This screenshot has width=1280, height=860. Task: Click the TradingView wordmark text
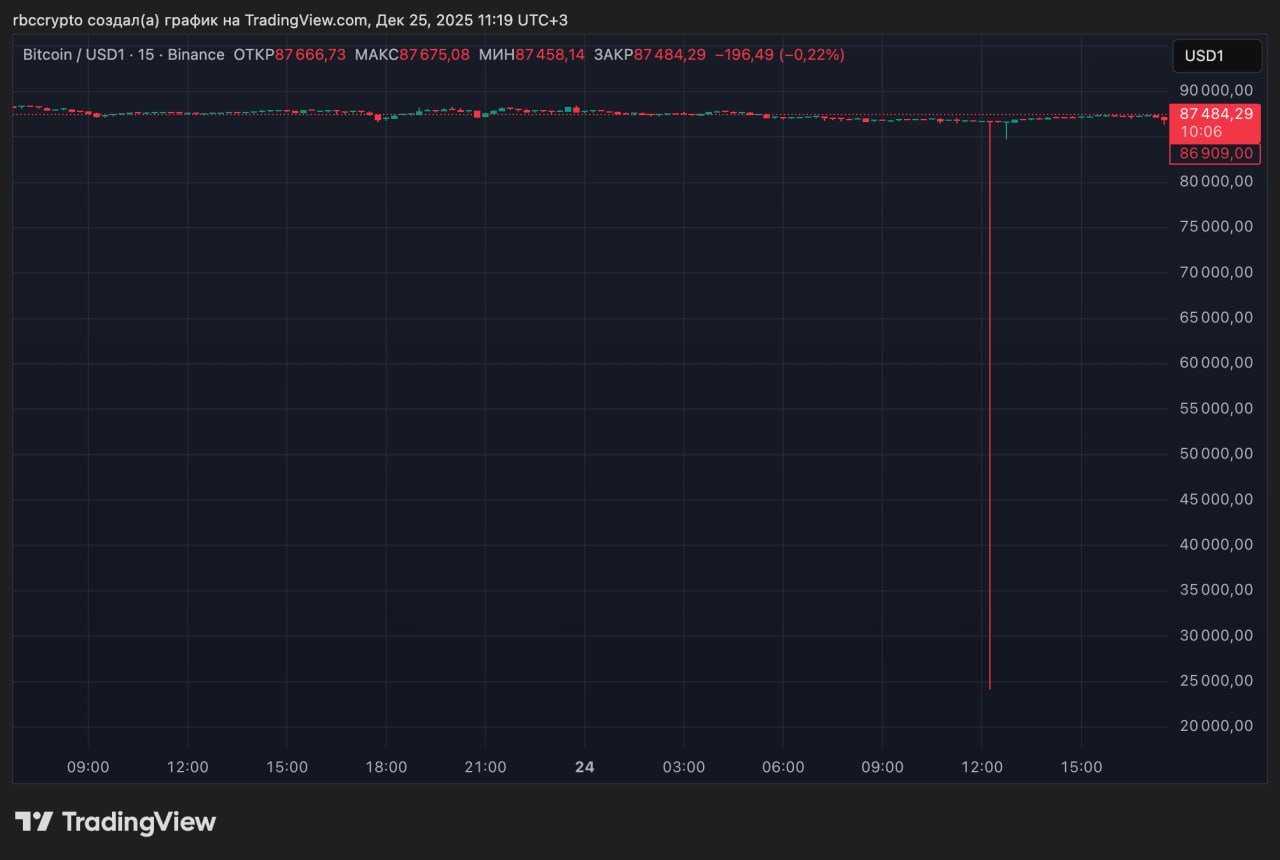click(x=139, y=822)
